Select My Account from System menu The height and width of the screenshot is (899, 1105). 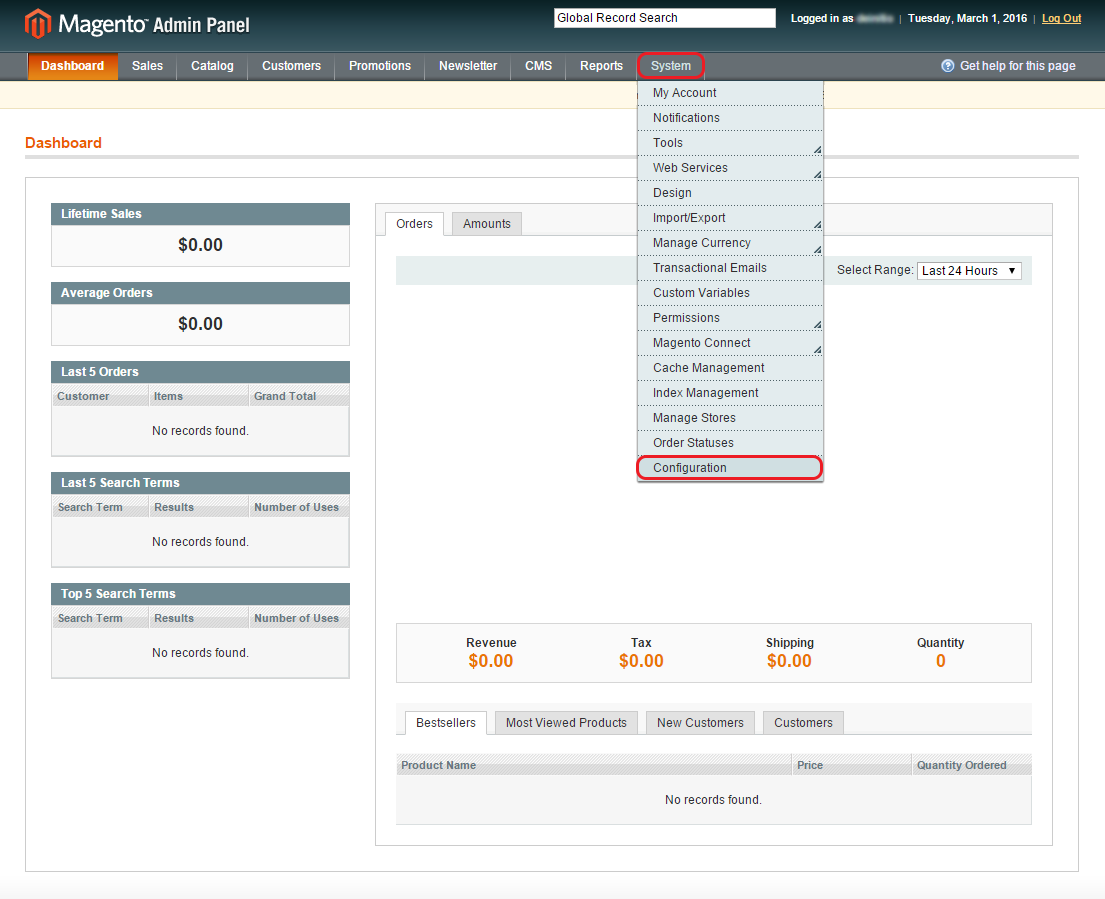(730, 93)
